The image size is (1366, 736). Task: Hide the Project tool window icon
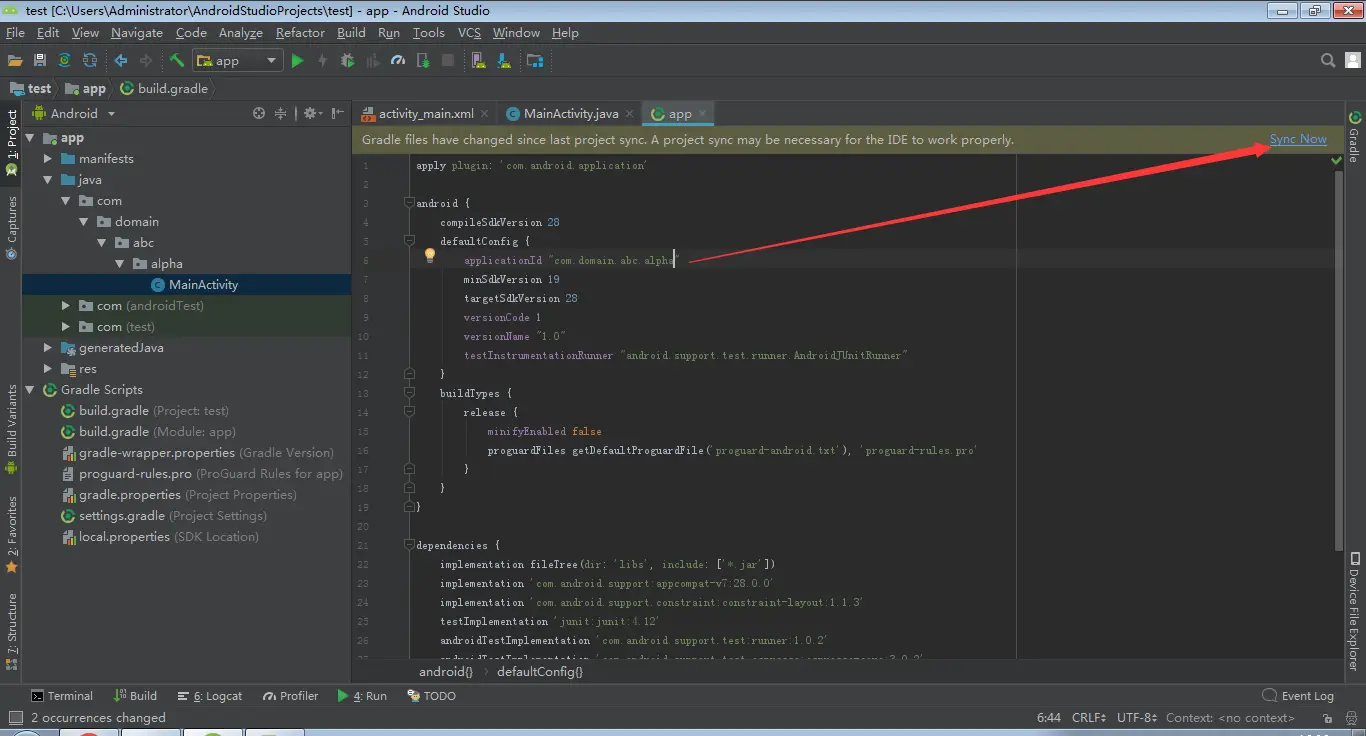[x=338, y=114]
